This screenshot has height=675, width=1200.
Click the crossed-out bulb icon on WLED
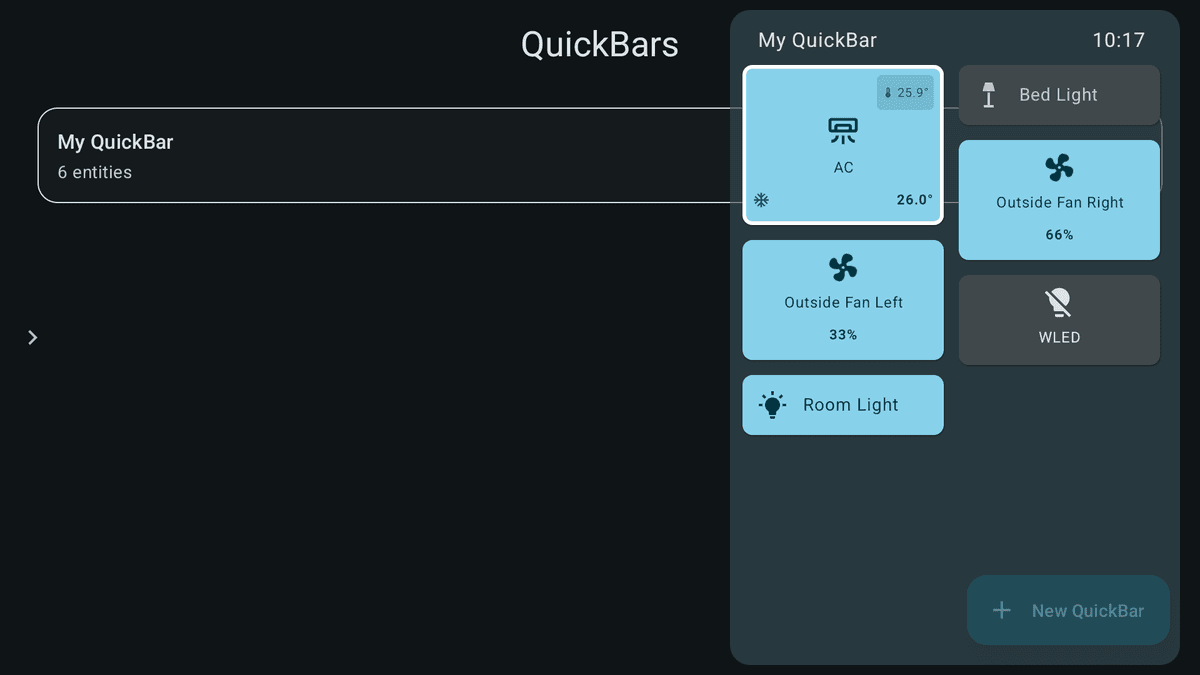pos(1059,301)
